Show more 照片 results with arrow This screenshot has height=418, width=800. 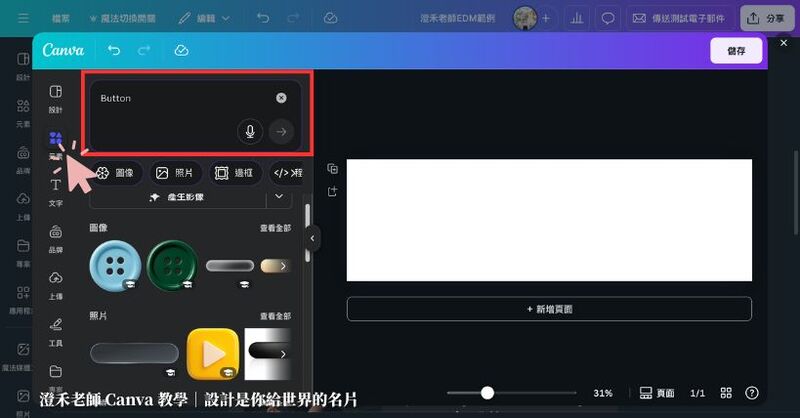pyautogui.click(x=283, y=354)
